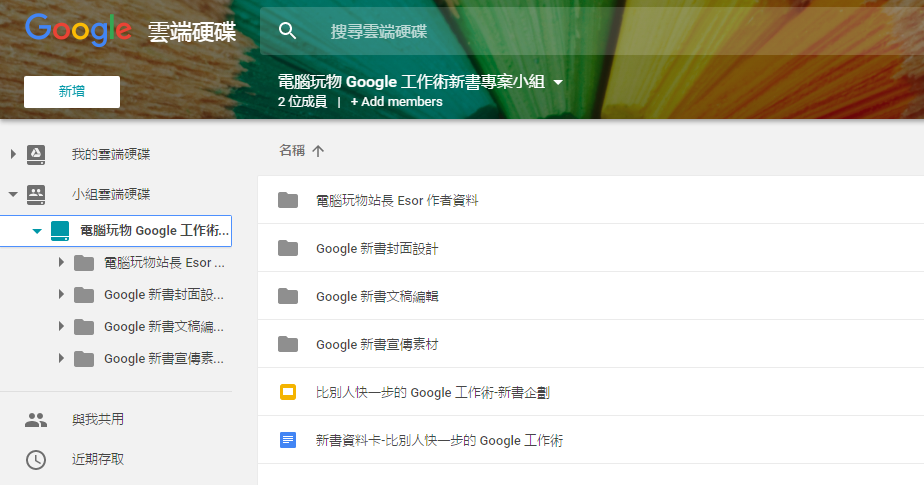This screenshot has width=924, height=485.
Task: Click the 新增 button
Action: (72, 91)
